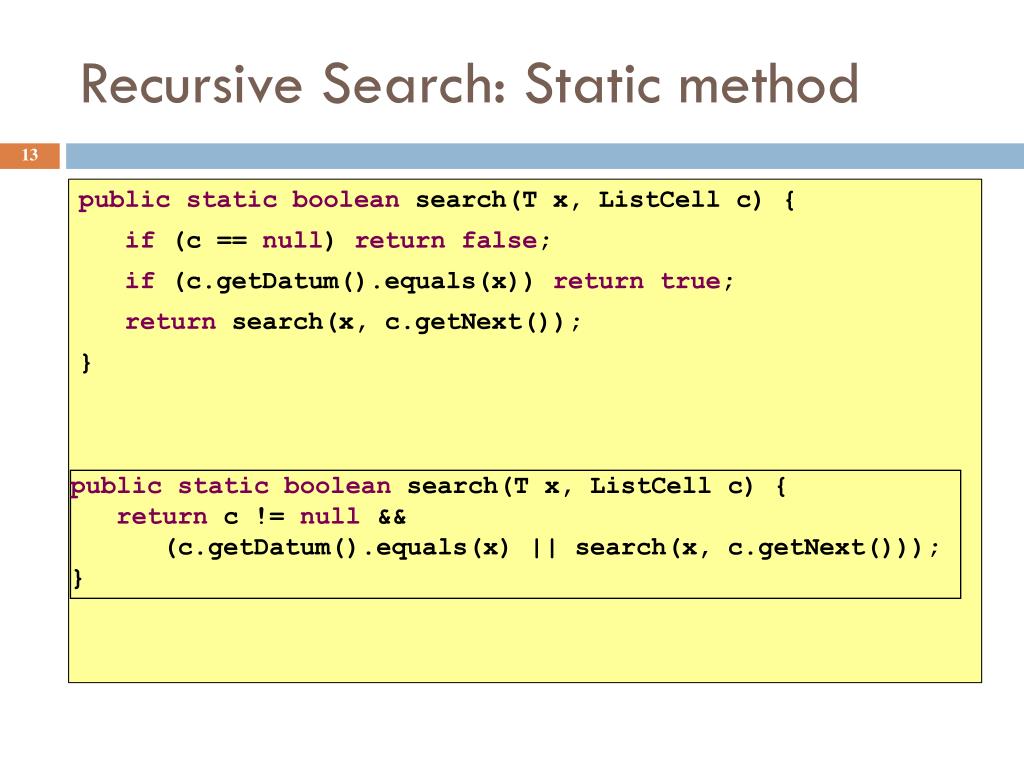This screenshot has height=768, width=1024.
Task: Click the 'return c != null &&' line
Action: click(x=261, y=517)
